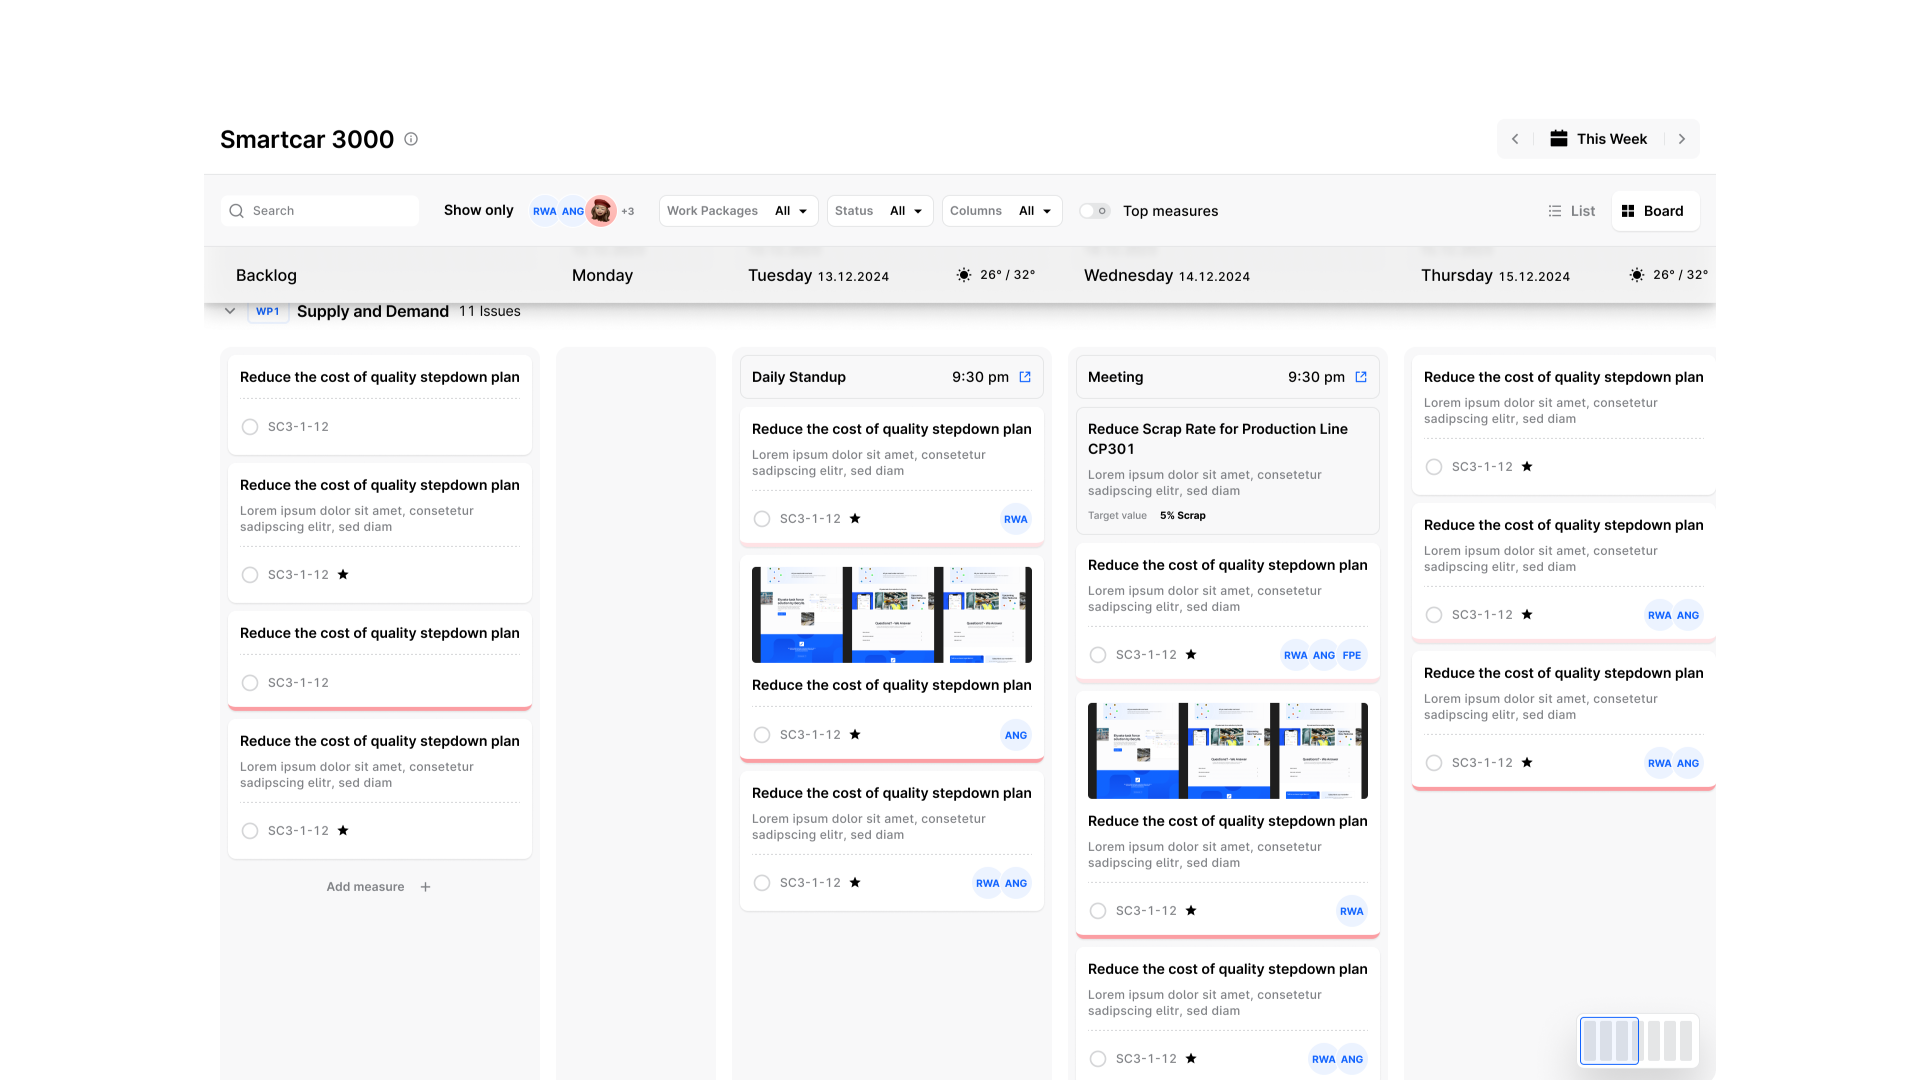Open Meeting external link icon

(x=1361, y=377)
